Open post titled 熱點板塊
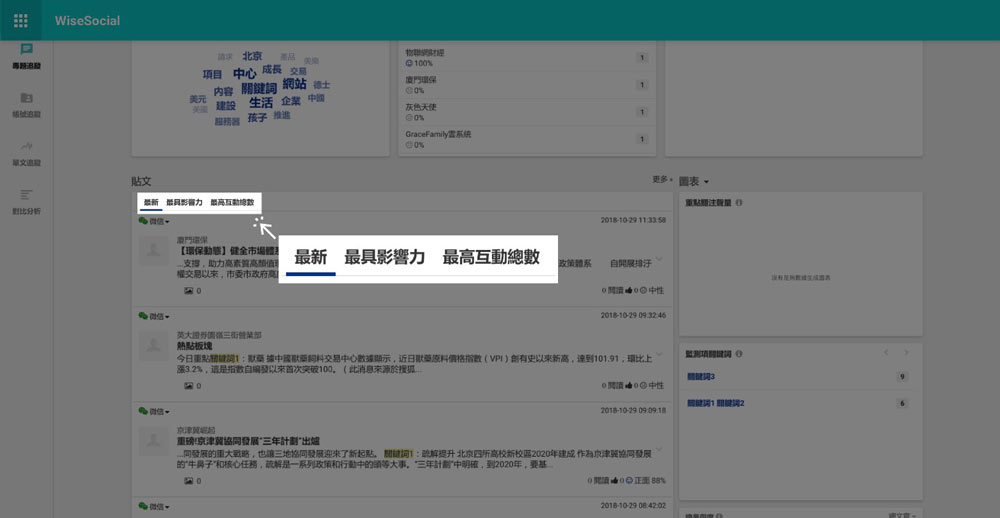 pos(195,346)
